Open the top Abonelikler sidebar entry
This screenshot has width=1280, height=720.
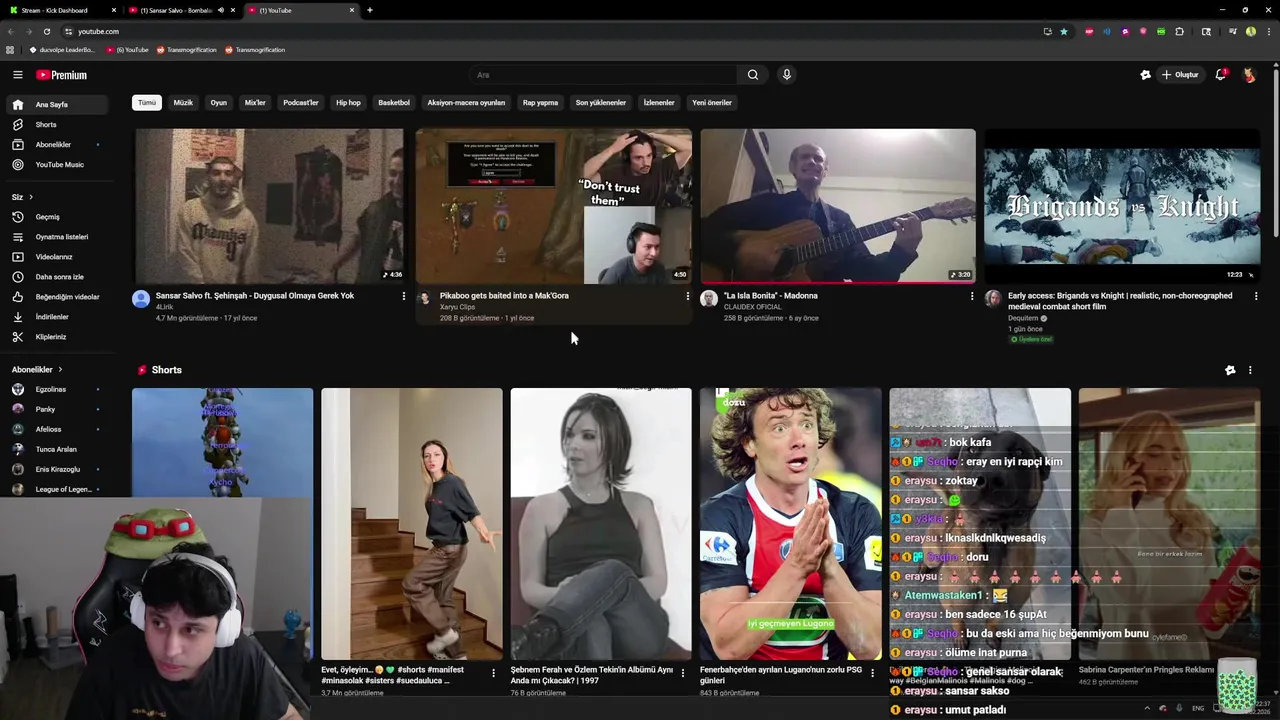point(56,145)
